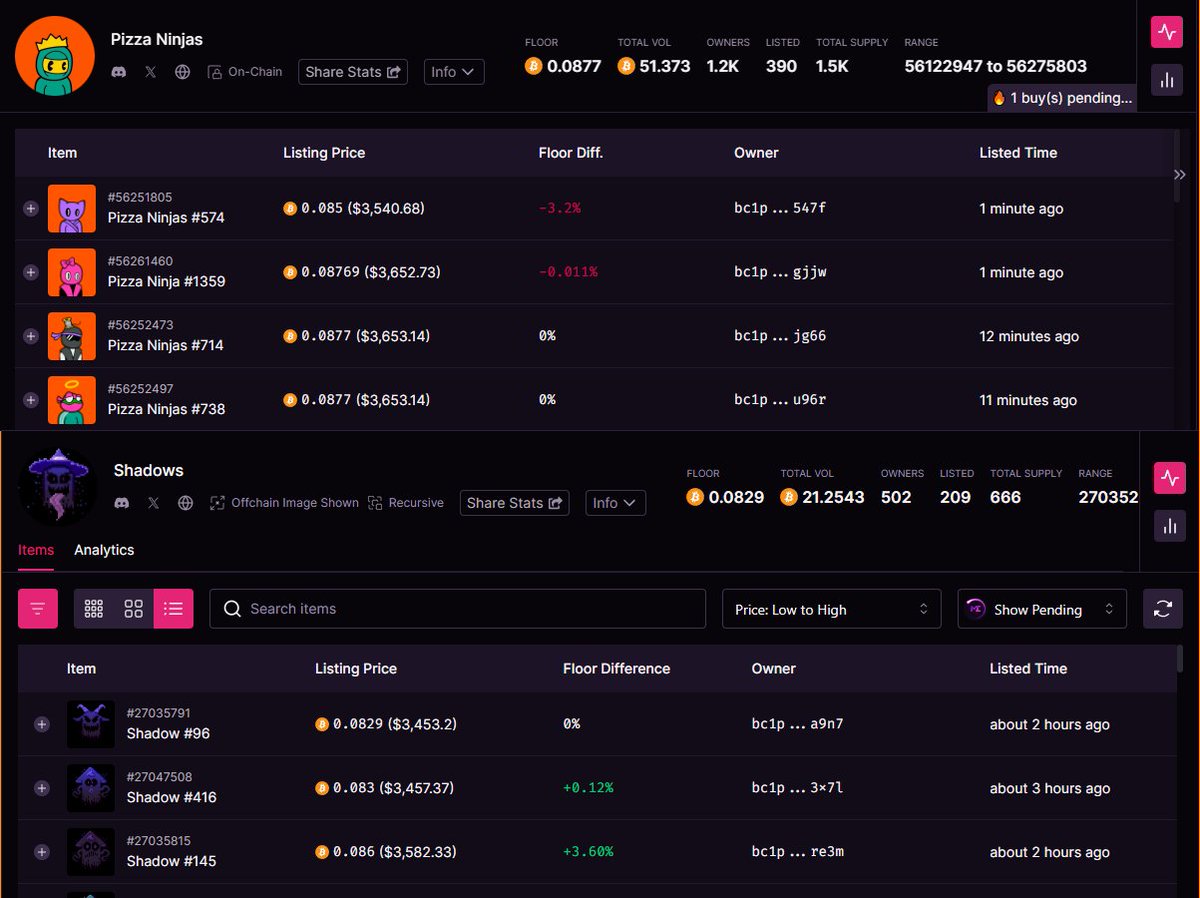Screen dimensions: 1200x898
Task: Expand row for Pizza Ninjas #738
Action: click(x=30, y=400)
